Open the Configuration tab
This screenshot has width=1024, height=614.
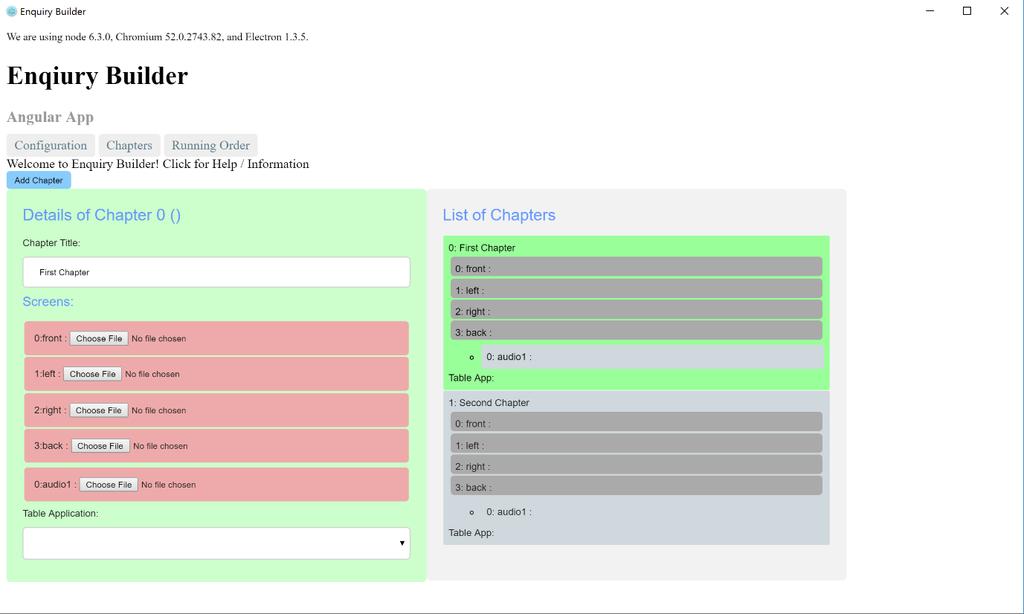point(51,145)
